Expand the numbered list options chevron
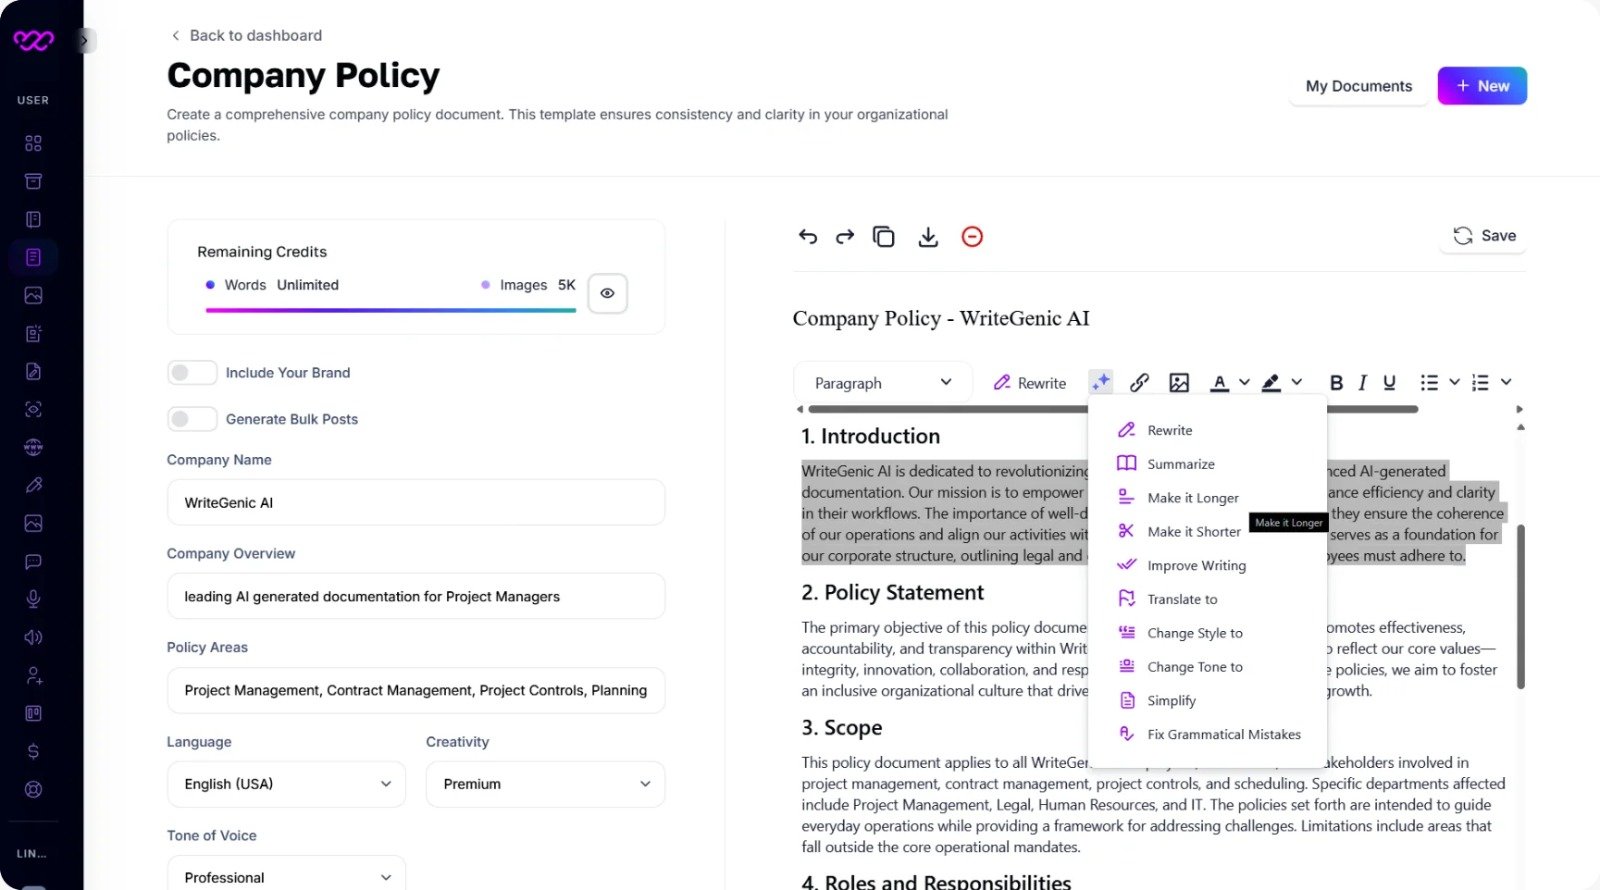The width and height of the screenshot is (1600, 890). click(x=1506, y=382)
